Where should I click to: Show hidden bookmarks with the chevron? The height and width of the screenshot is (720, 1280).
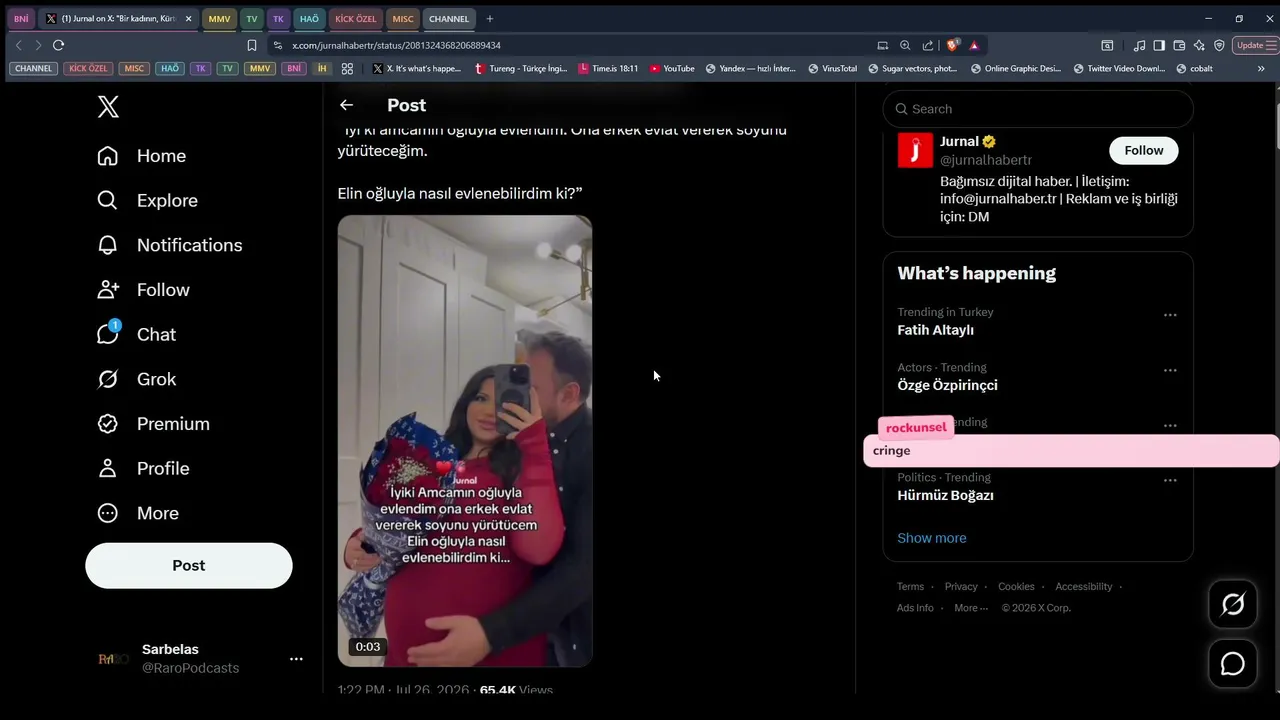[1261, 69]
